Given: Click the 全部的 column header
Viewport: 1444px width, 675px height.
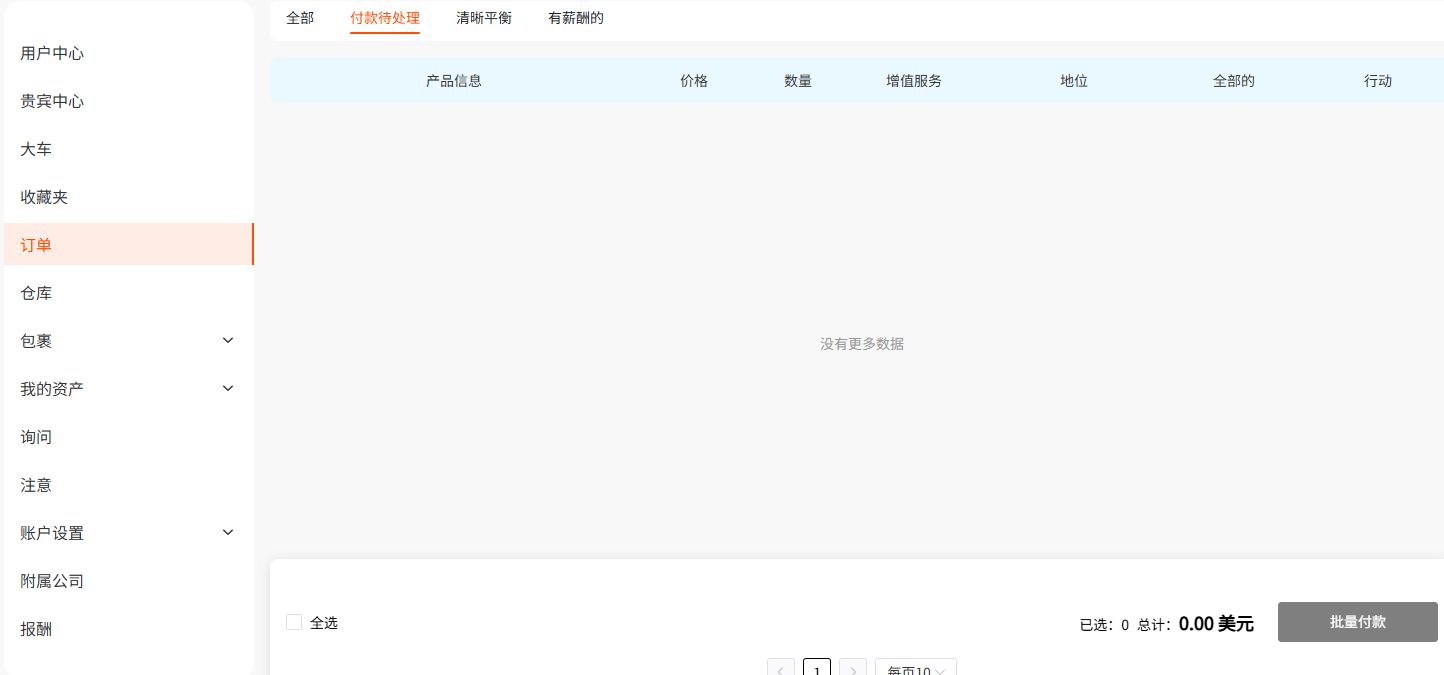Looking at the screenshot, I should pyautogui.click(x=1234, y=81).
